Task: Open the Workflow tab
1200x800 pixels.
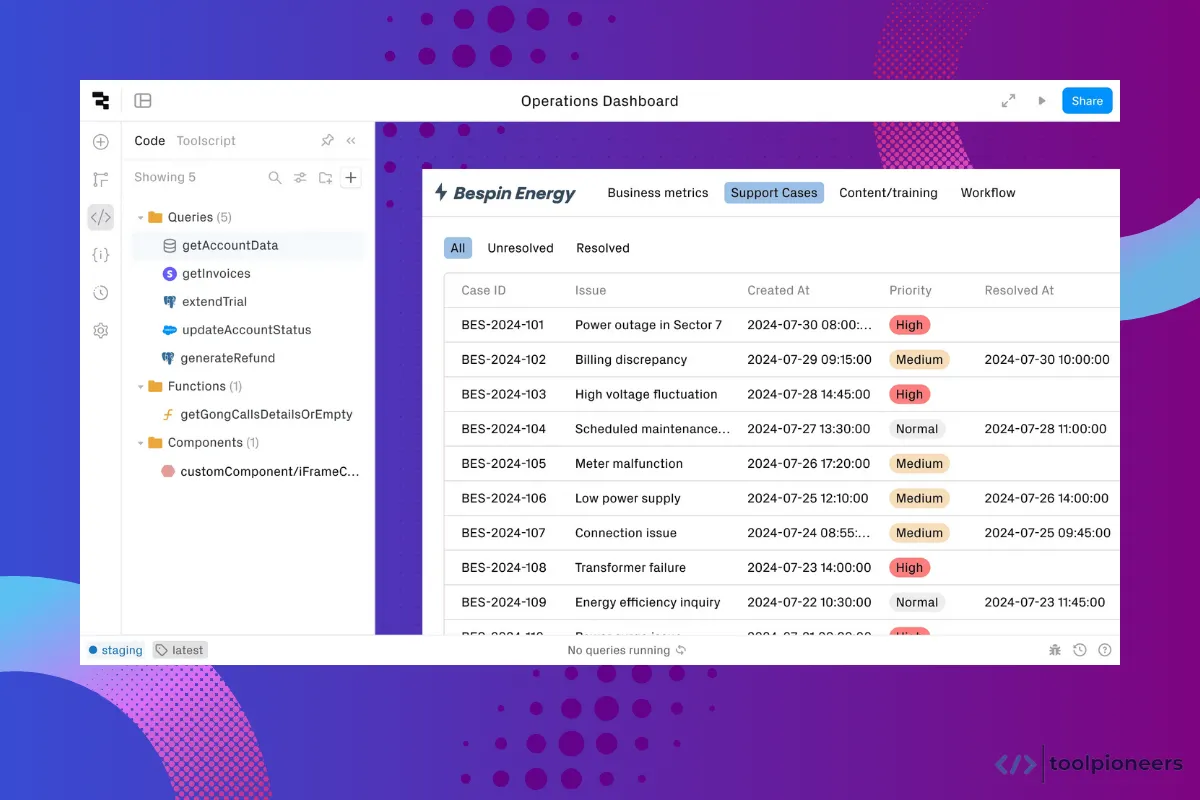Action: coord(988,193)
